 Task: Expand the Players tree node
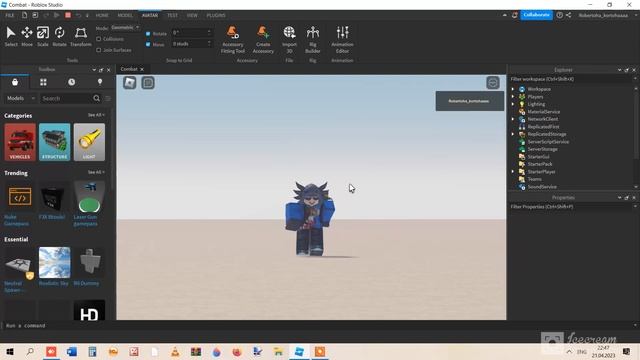point(513,97)
